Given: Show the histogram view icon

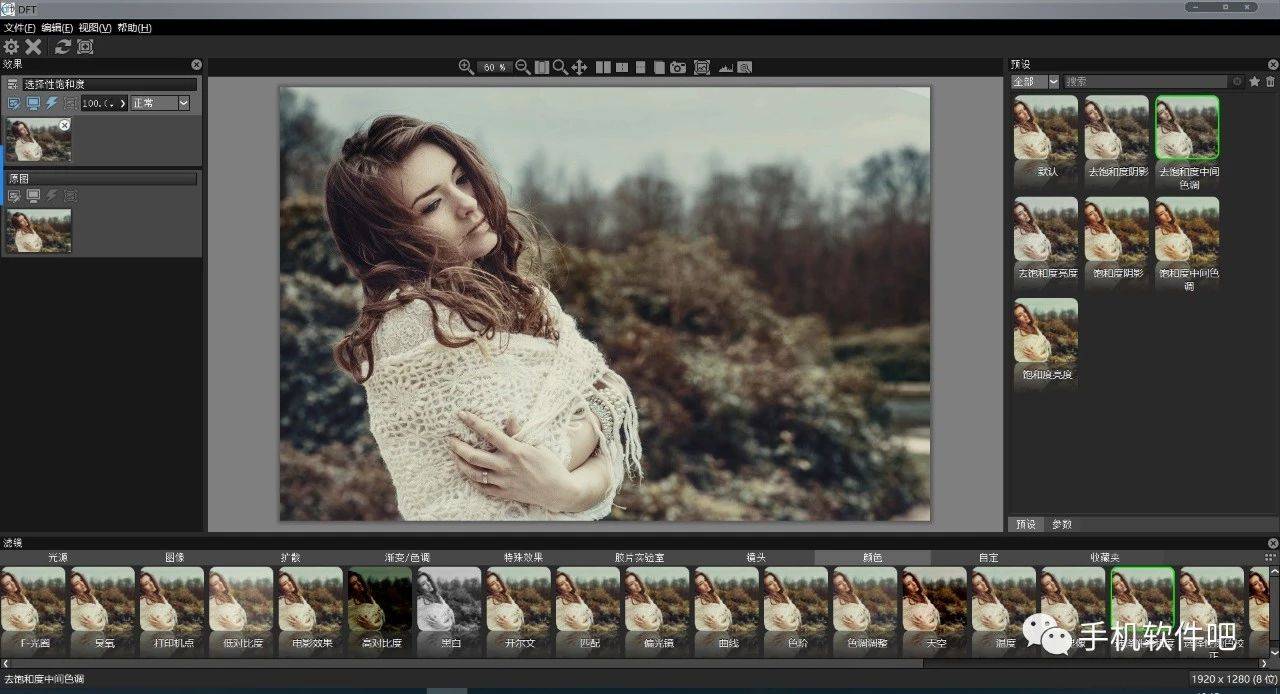Looking at the screenshot, I should (x=725, y=67).
